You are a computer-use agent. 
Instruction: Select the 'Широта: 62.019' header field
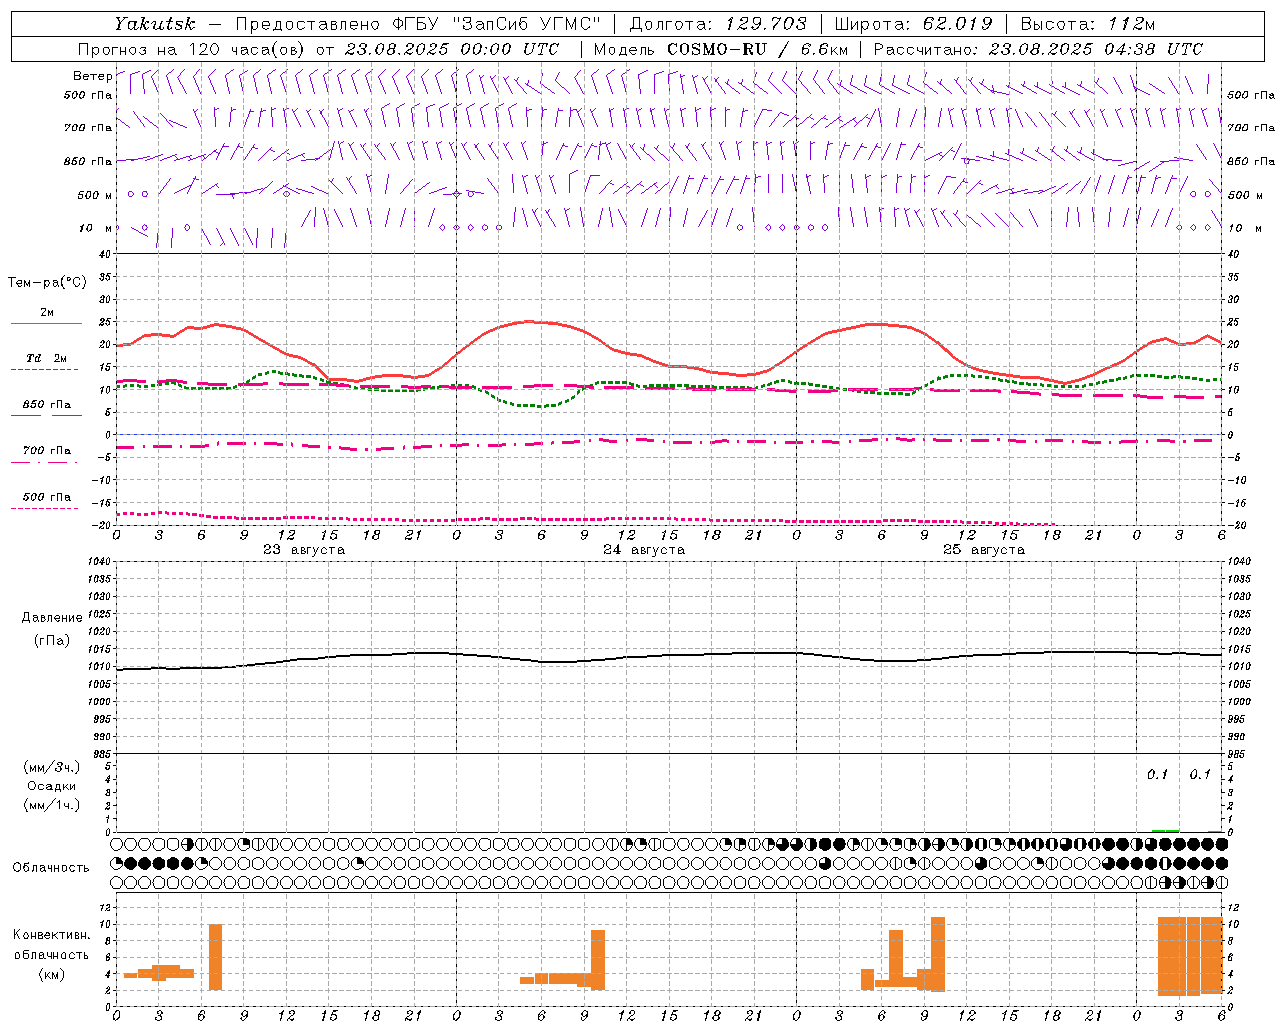coord(914,24)
